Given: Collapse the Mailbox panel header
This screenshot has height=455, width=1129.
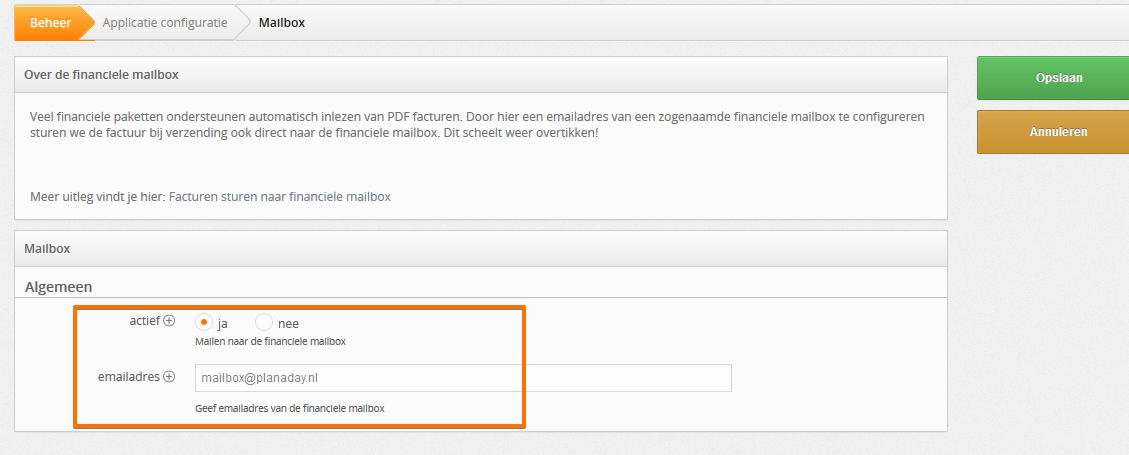Looking at the screenshot, I should coord(481,248).
